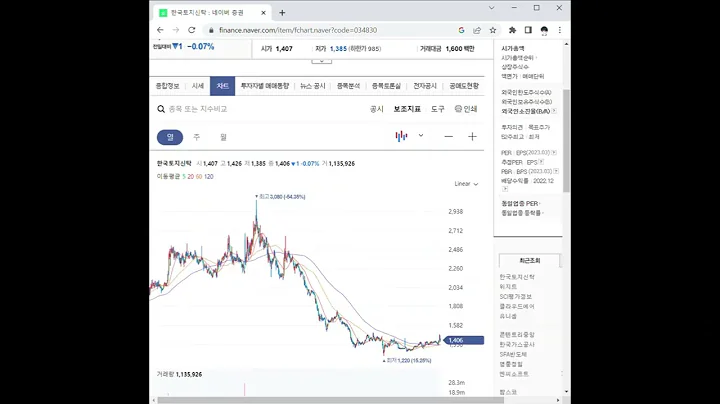720x404 pixels.
Task: Open SCI평가정보 in recent list
Action: tap(516, 297)
